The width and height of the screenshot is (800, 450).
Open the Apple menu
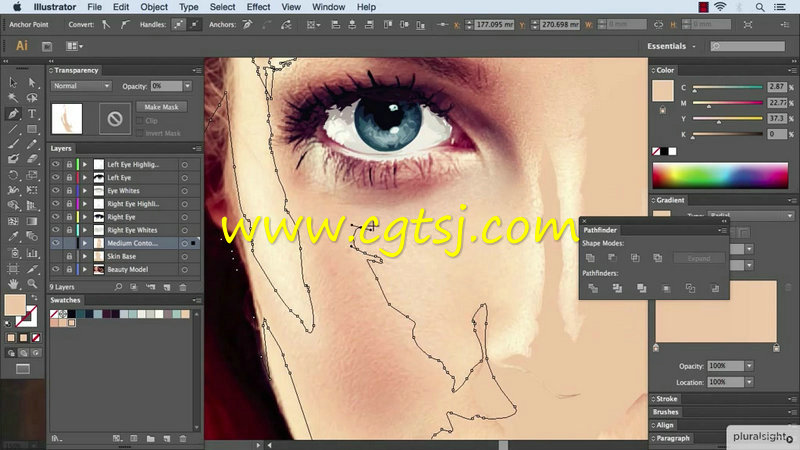click(17, 7)
